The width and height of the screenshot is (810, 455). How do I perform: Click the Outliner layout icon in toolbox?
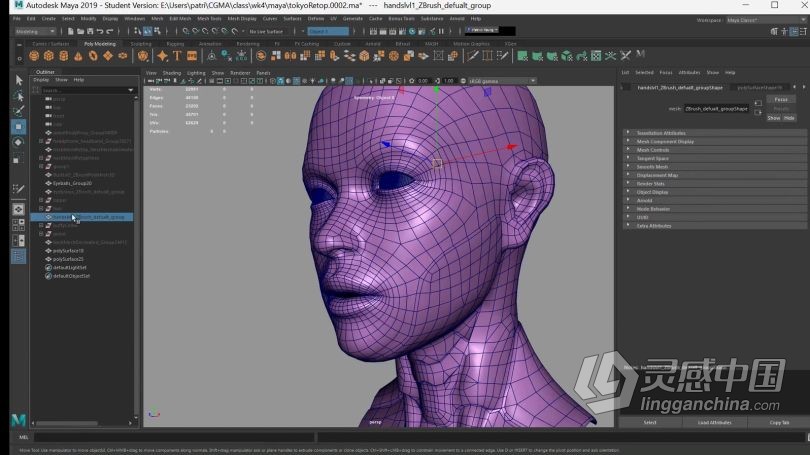pos(19,256)
